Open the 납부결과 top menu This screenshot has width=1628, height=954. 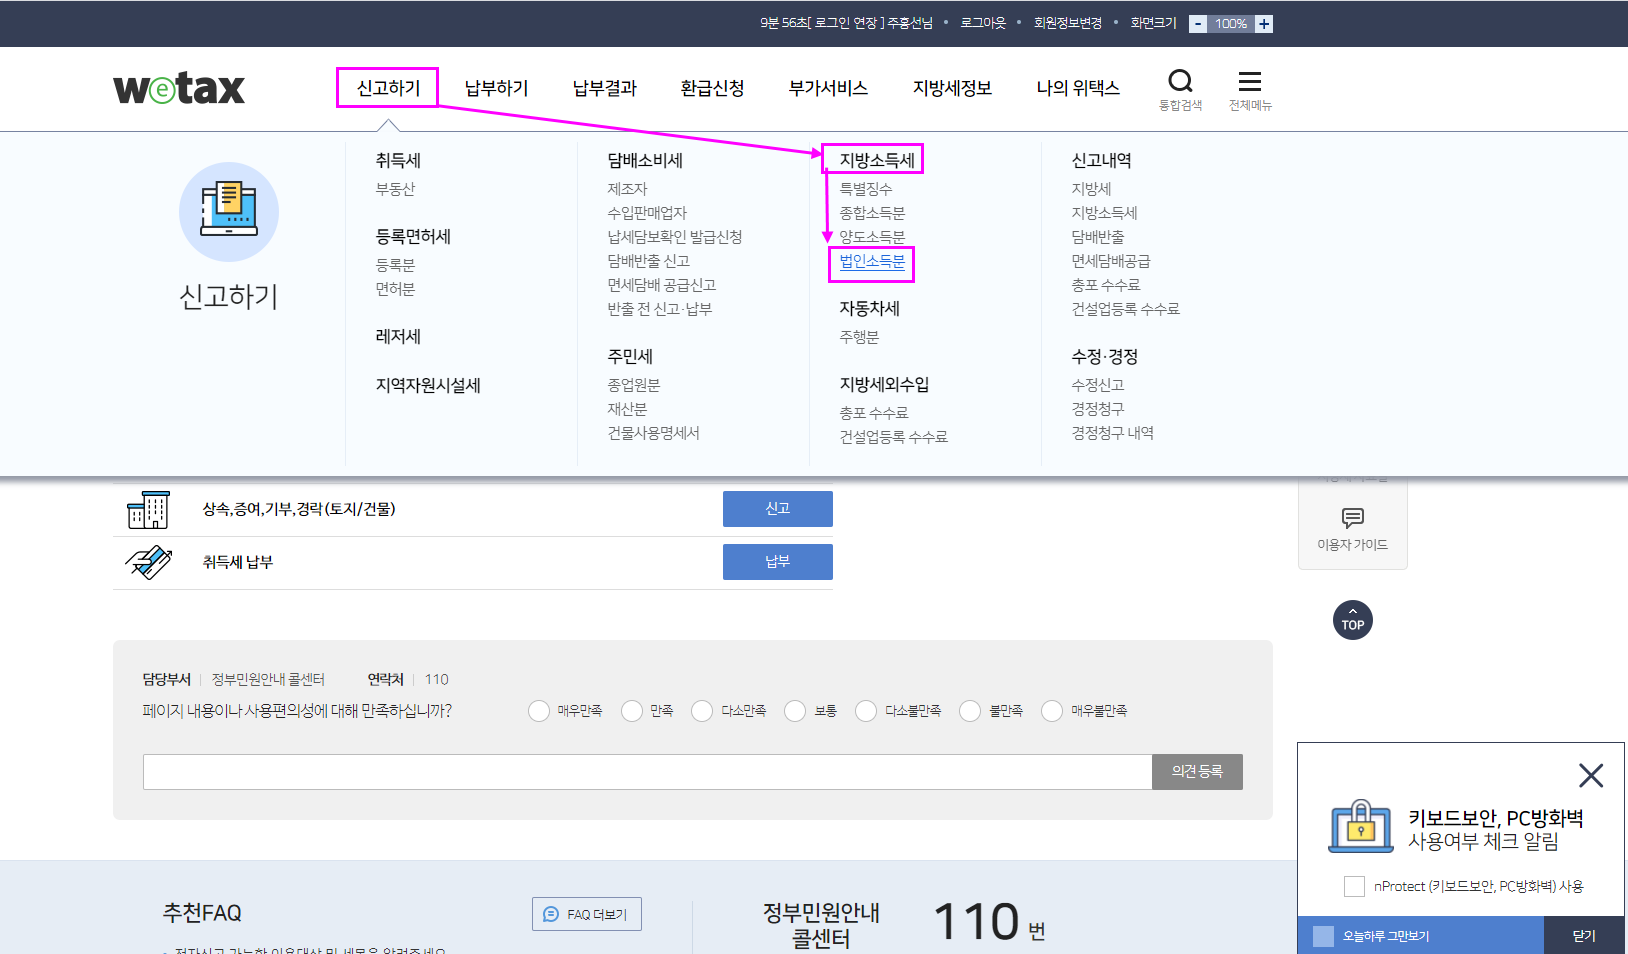click(x=605, y=88)
